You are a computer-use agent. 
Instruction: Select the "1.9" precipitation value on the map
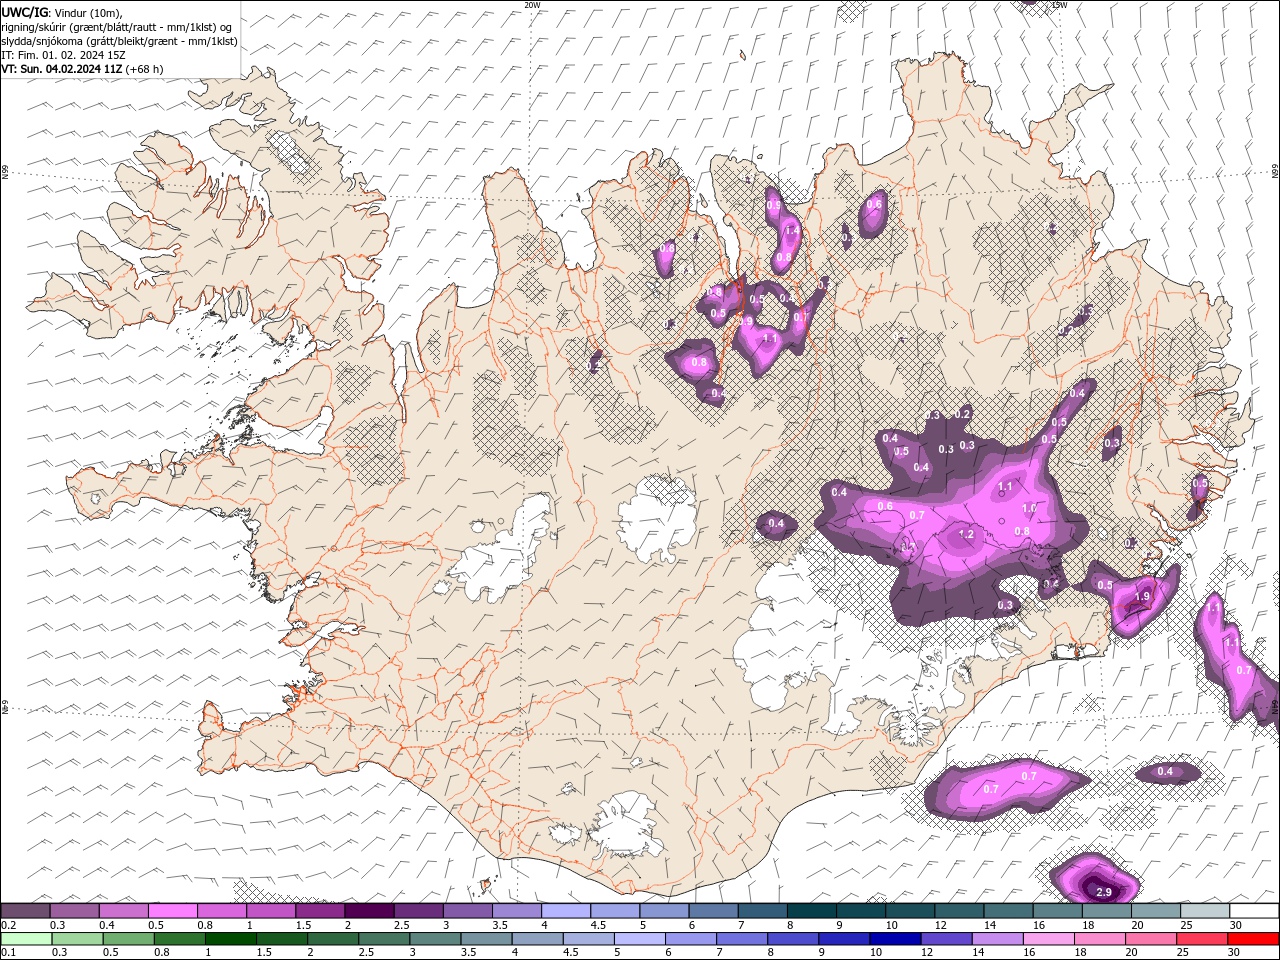[x=1143, y=596]
